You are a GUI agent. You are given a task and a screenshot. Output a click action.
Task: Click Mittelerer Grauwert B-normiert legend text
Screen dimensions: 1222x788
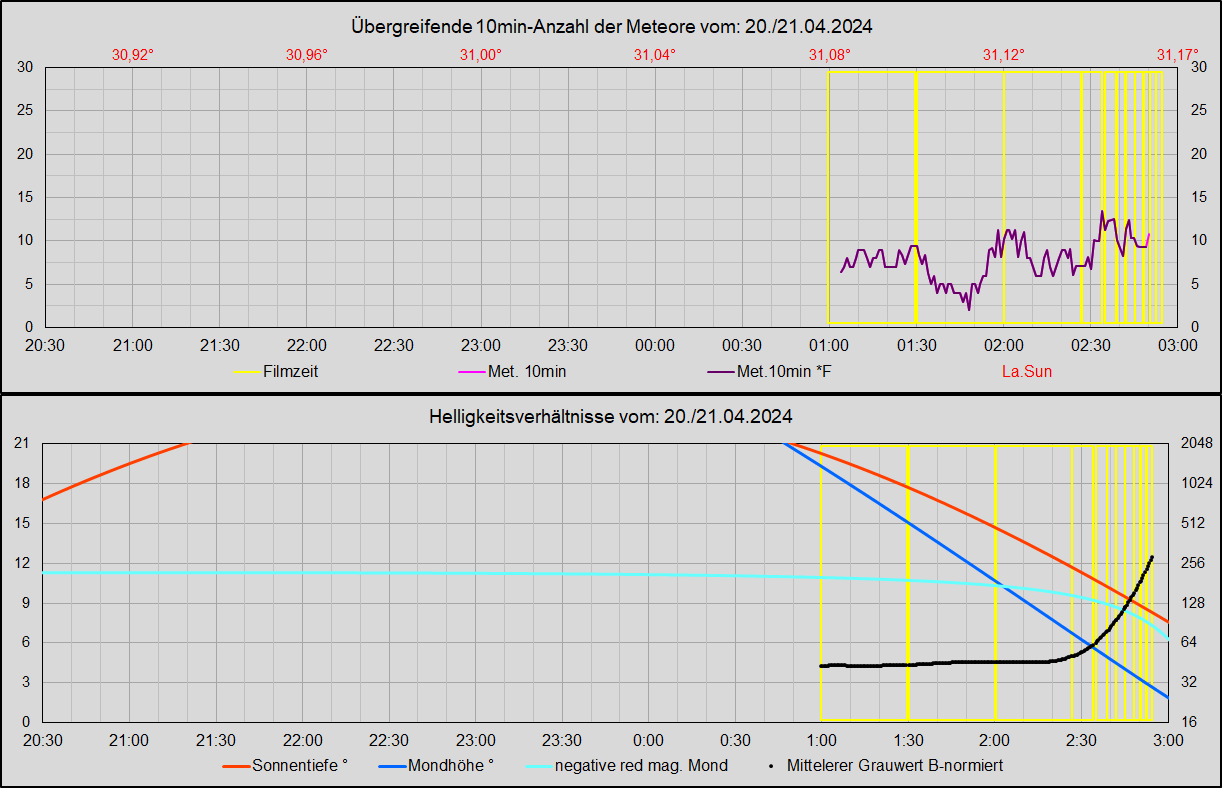[895, 766]
